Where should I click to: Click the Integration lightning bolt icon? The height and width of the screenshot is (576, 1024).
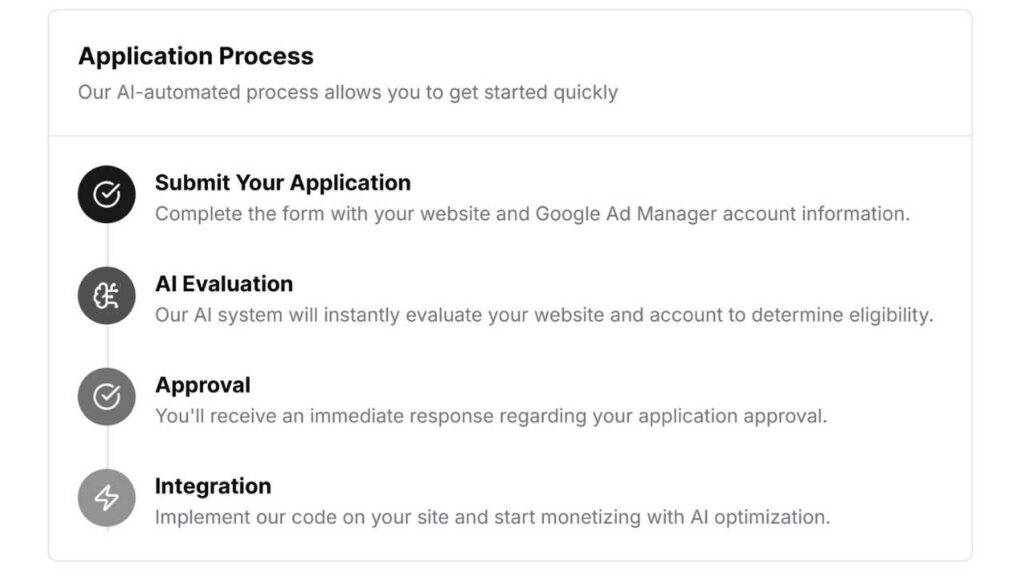click(x=106, y=498)
